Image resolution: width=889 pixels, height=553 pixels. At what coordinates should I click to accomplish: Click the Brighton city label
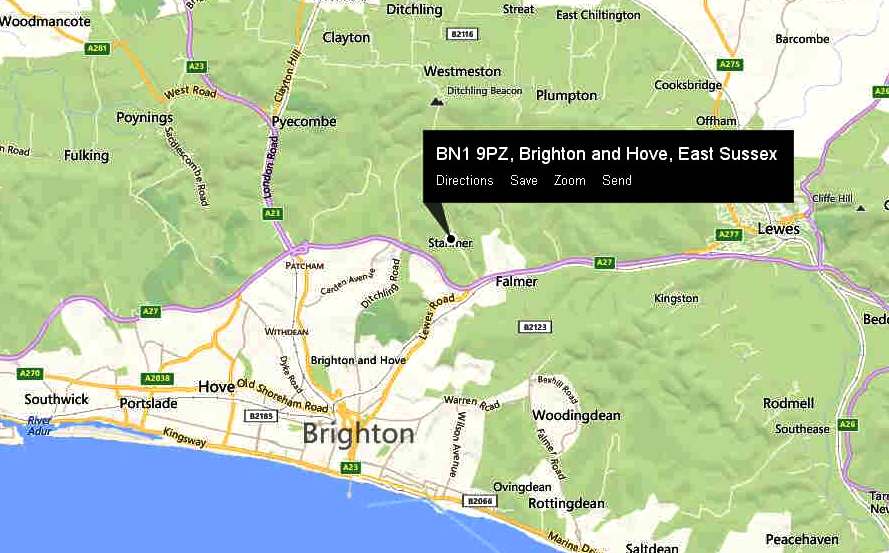(x=358, y=434)
